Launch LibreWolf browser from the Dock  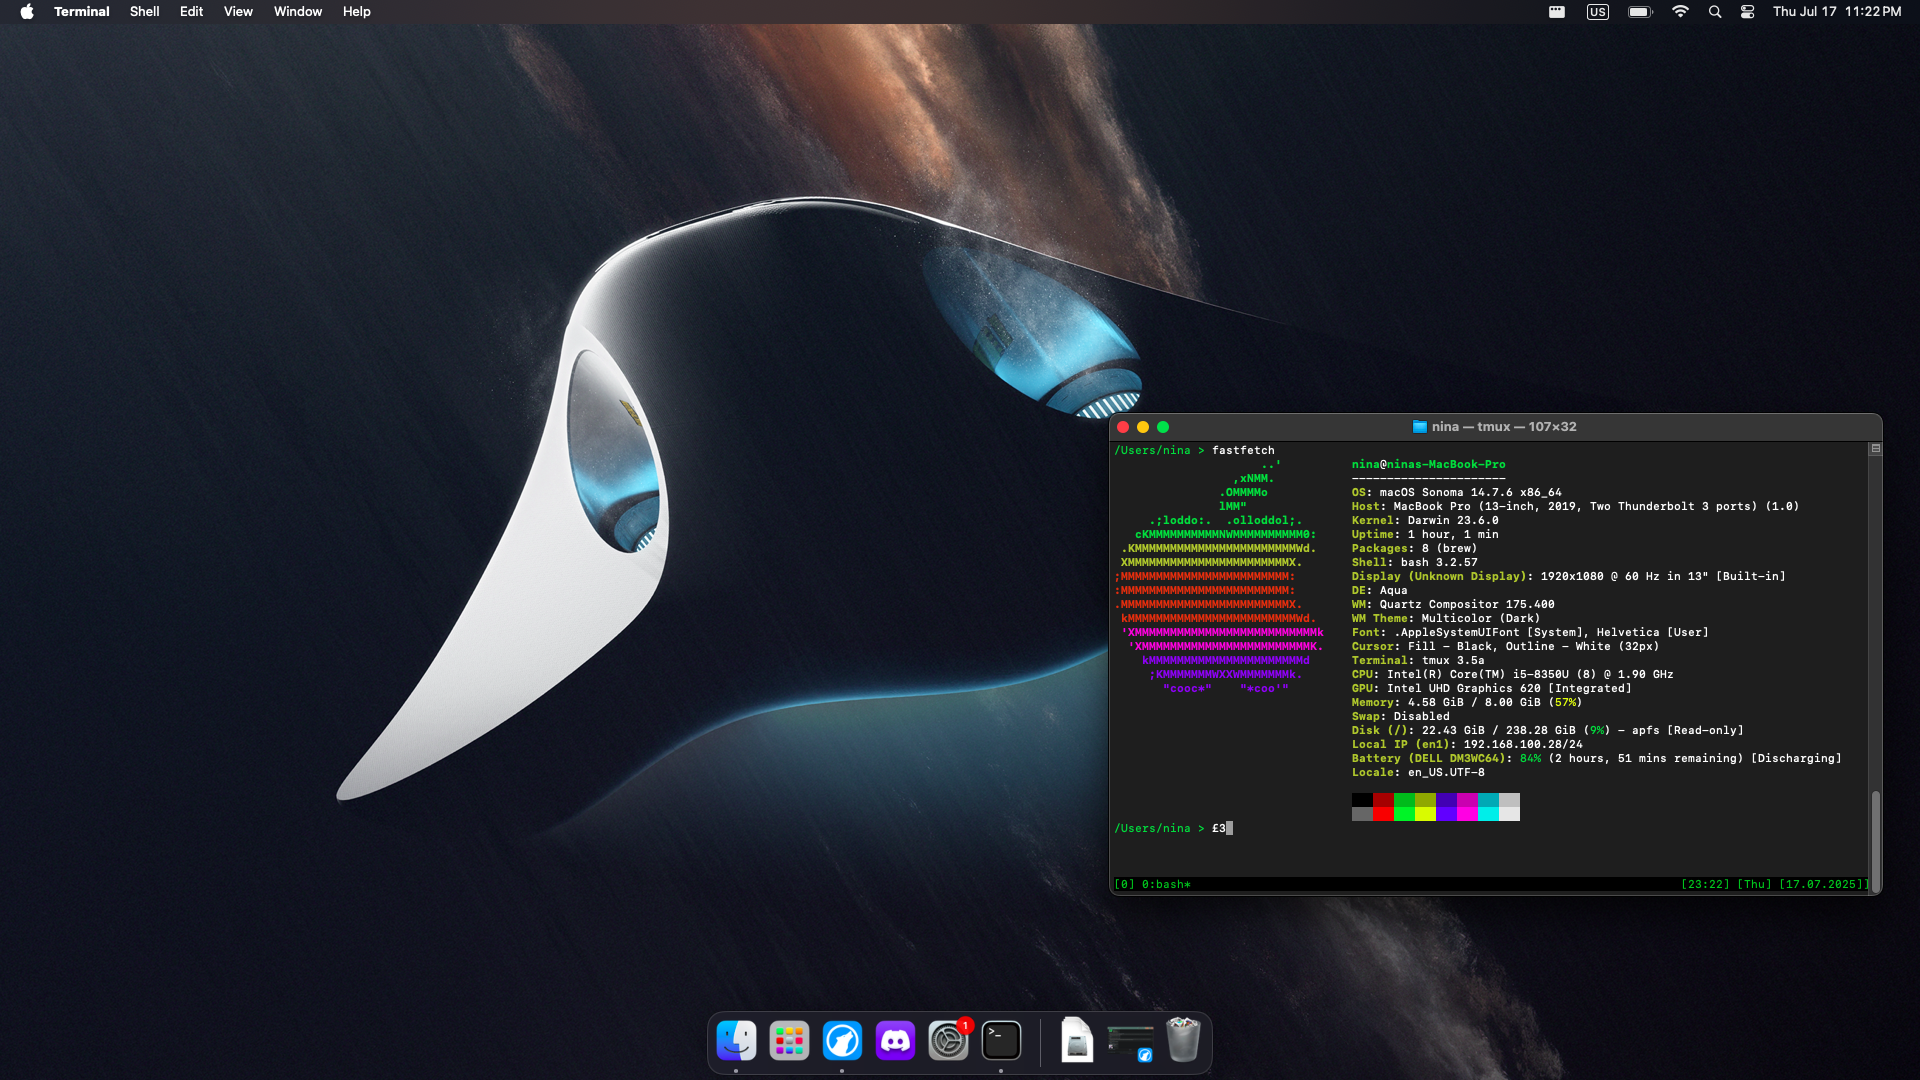pos(842,1041)
